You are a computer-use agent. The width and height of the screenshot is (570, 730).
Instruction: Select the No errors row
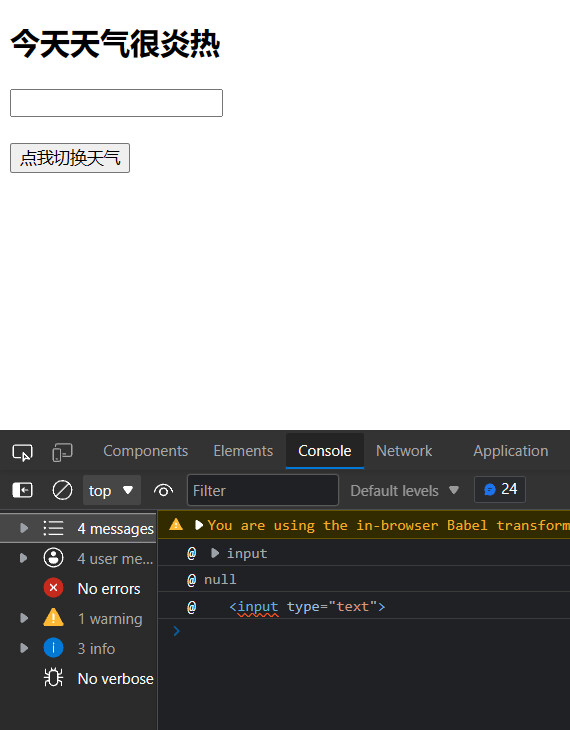[78, 588]
